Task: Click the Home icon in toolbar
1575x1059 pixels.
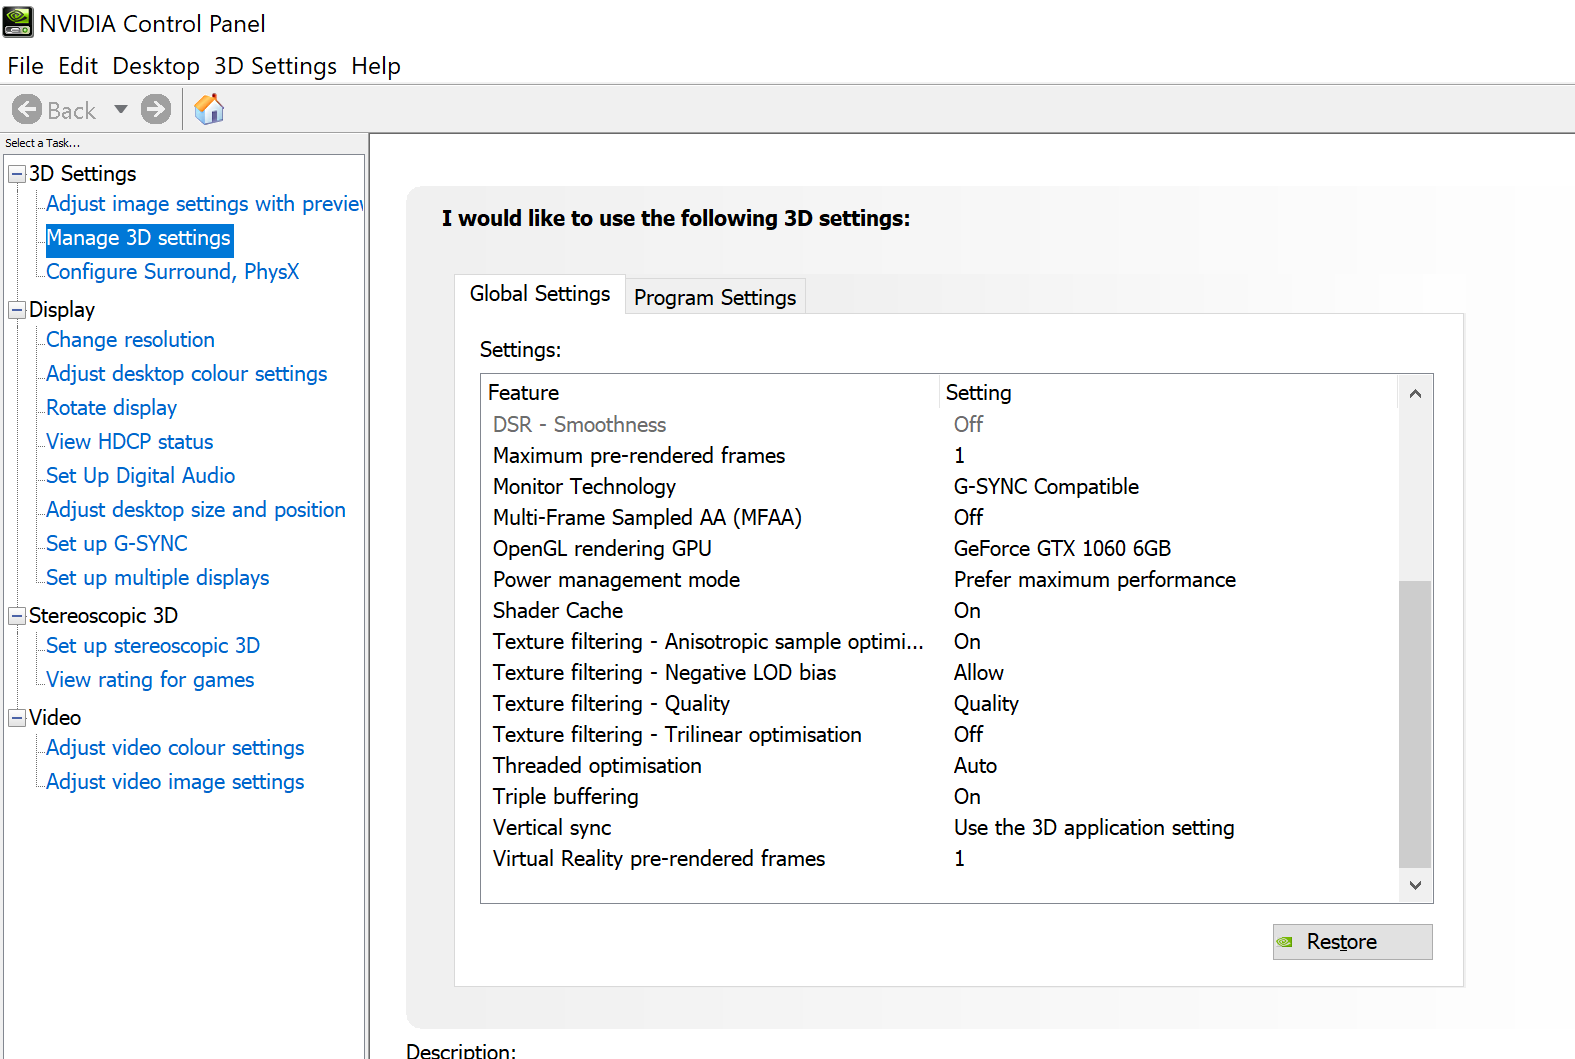Action: point(209,109)
